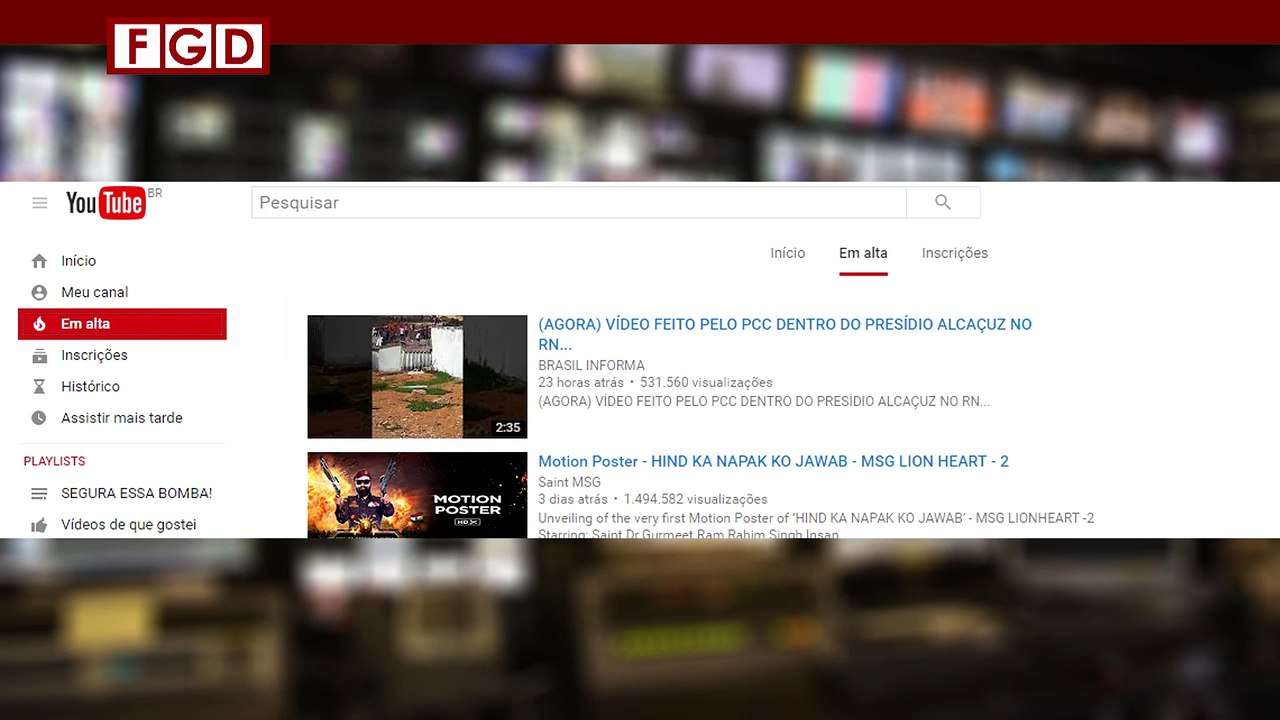The height and width of the screenshot is (720, 1280).
Task: Click the magnifying glass search button
Action: [943, 202]
